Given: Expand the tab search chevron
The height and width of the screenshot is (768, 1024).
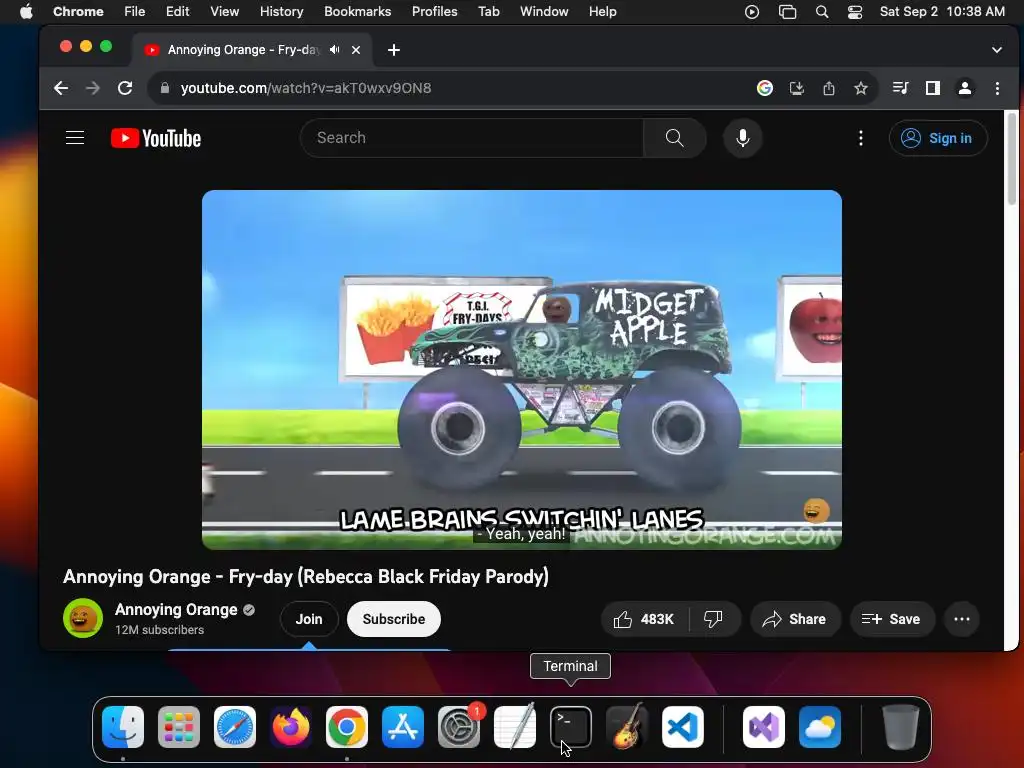Looking at the screenshot, I should pos(997,50).
